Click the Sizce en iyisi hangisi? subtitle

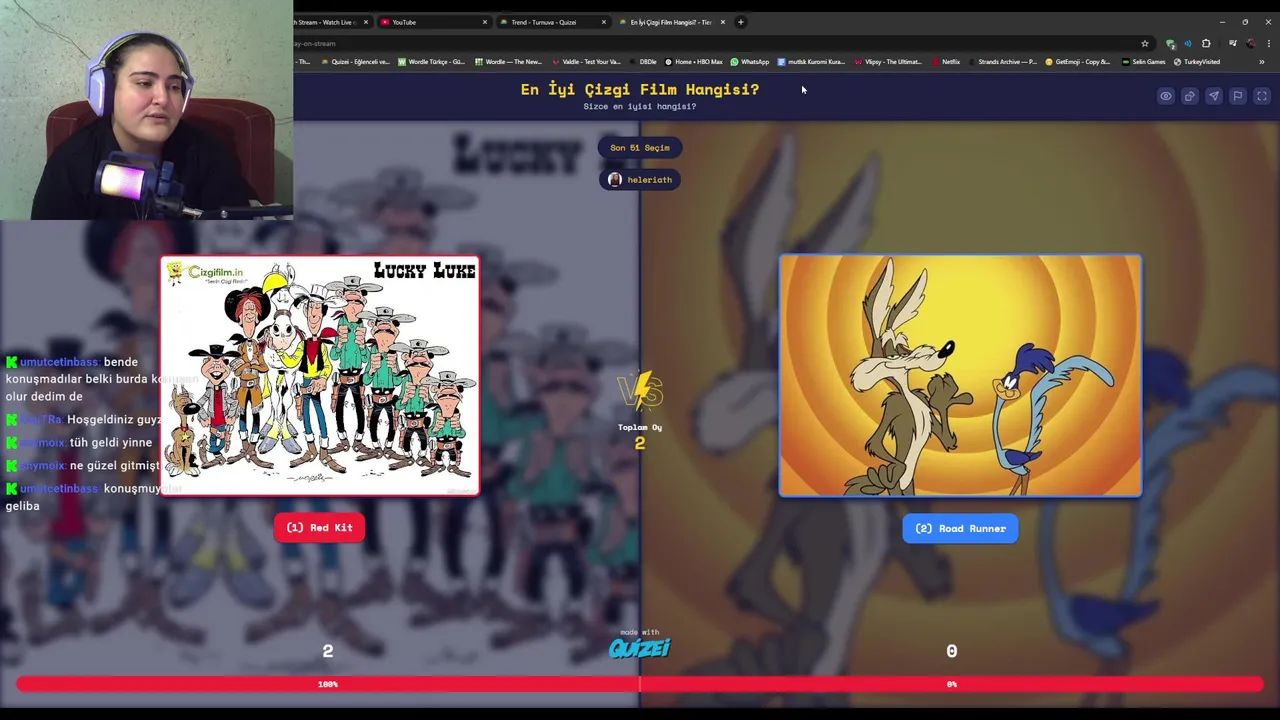click(x=640, y=106)
